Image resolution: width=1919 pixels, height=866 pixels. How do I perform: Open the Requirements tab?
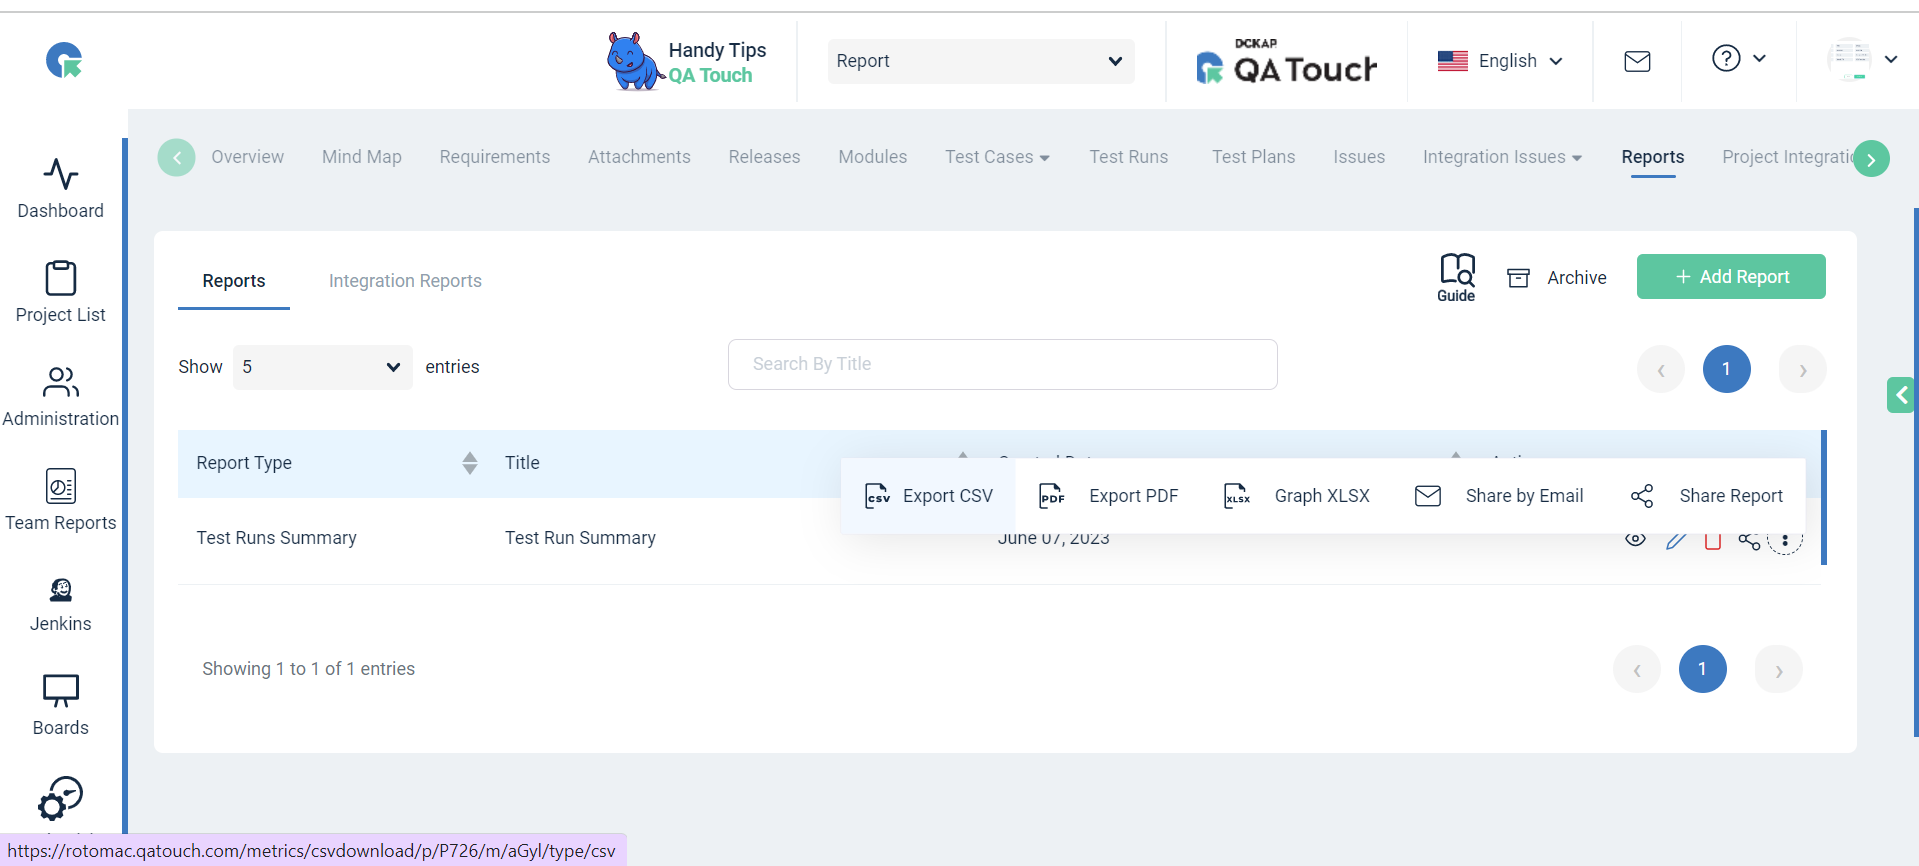495,157
